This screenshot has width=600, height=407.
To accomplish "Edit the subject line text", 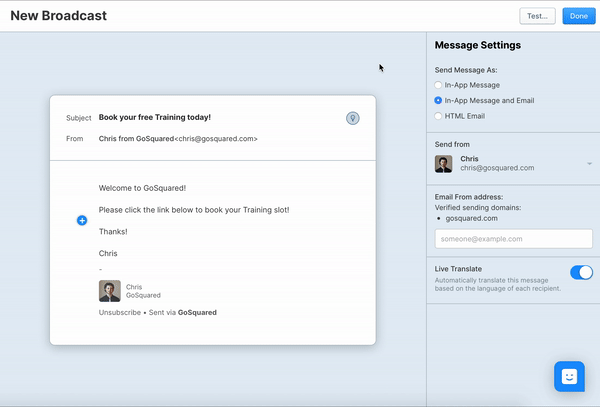I will point(155,117).
